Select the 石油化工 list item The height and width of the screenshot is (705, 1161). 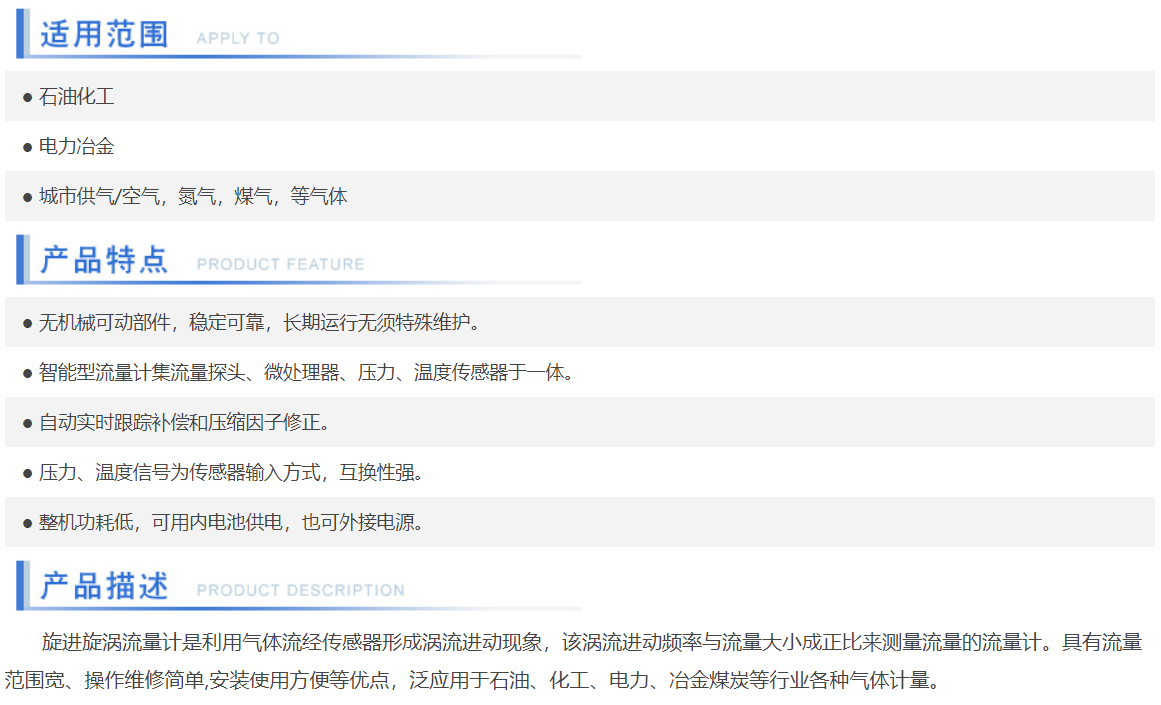click(77, 97)
